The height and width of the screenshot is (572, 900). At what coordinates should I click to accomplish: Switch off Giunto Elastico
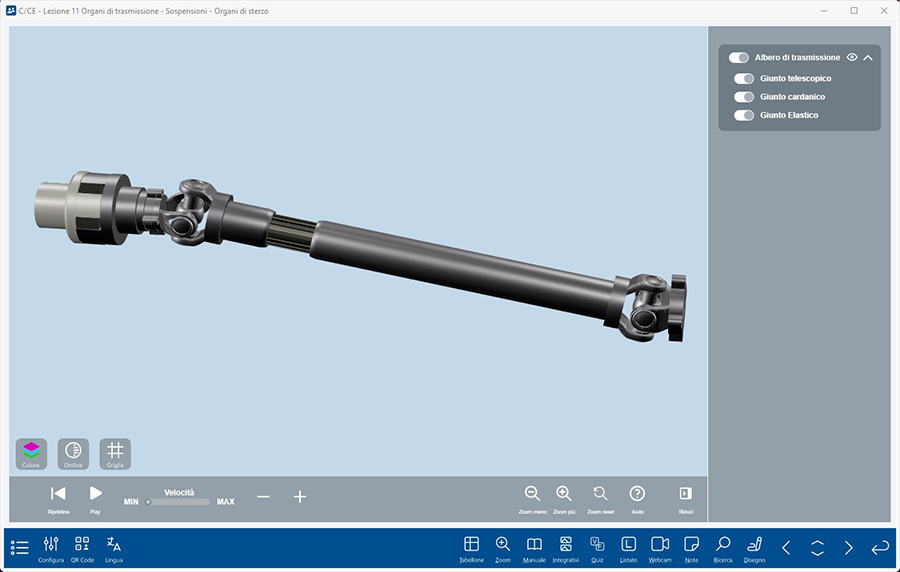[743, 116]
